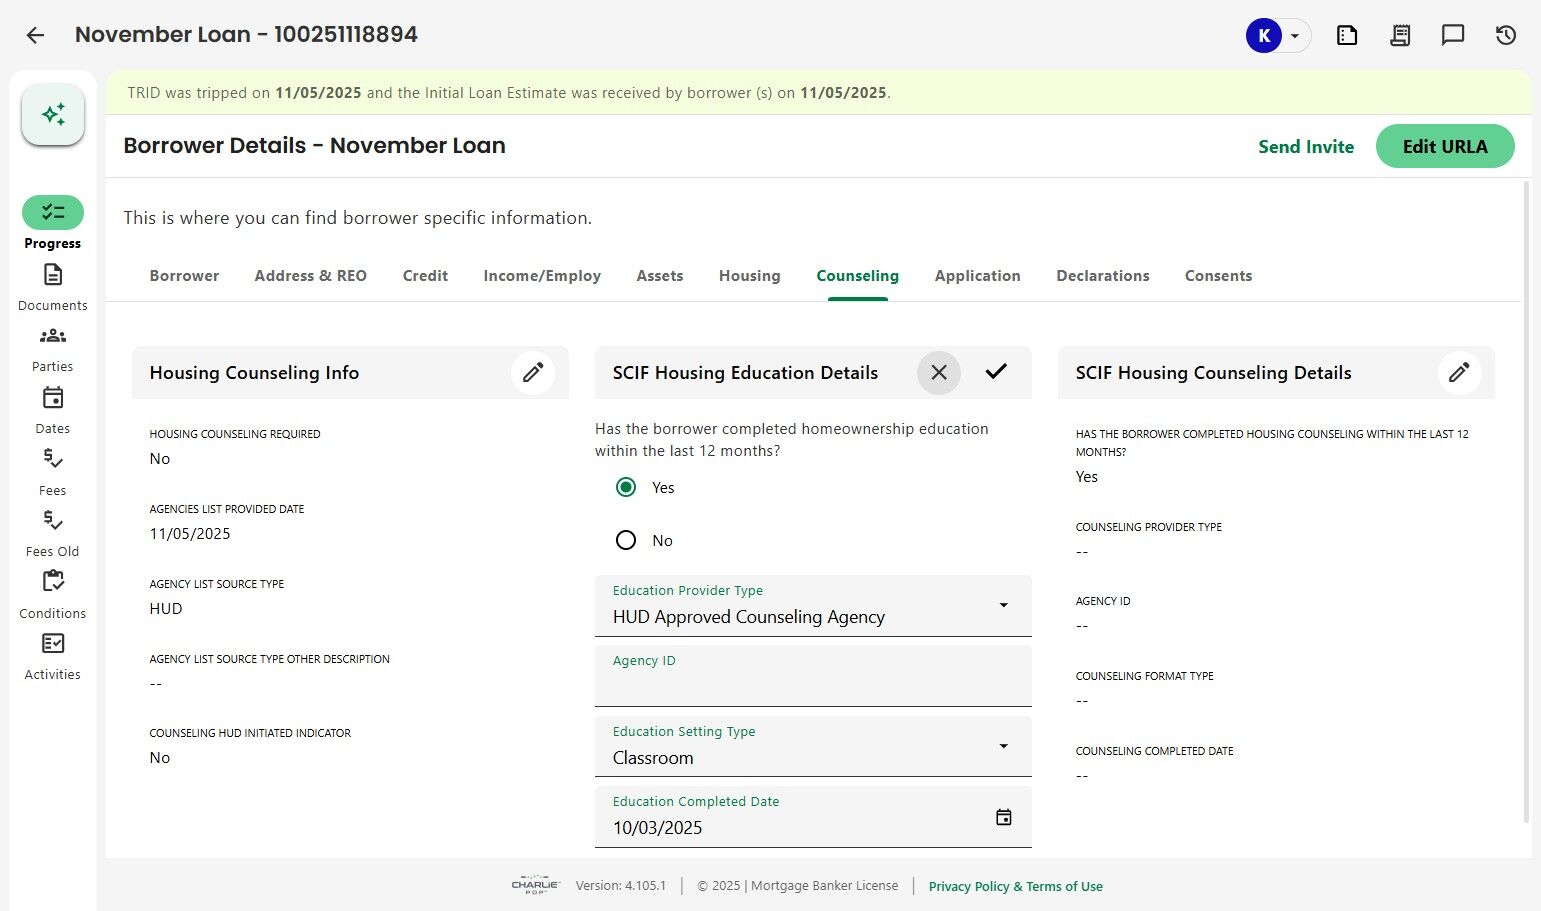The height and width of the screenshot is (911, 1541).
Task: Expand the Education Setting Type dropdown
Action: click(x=1003, y=747)
